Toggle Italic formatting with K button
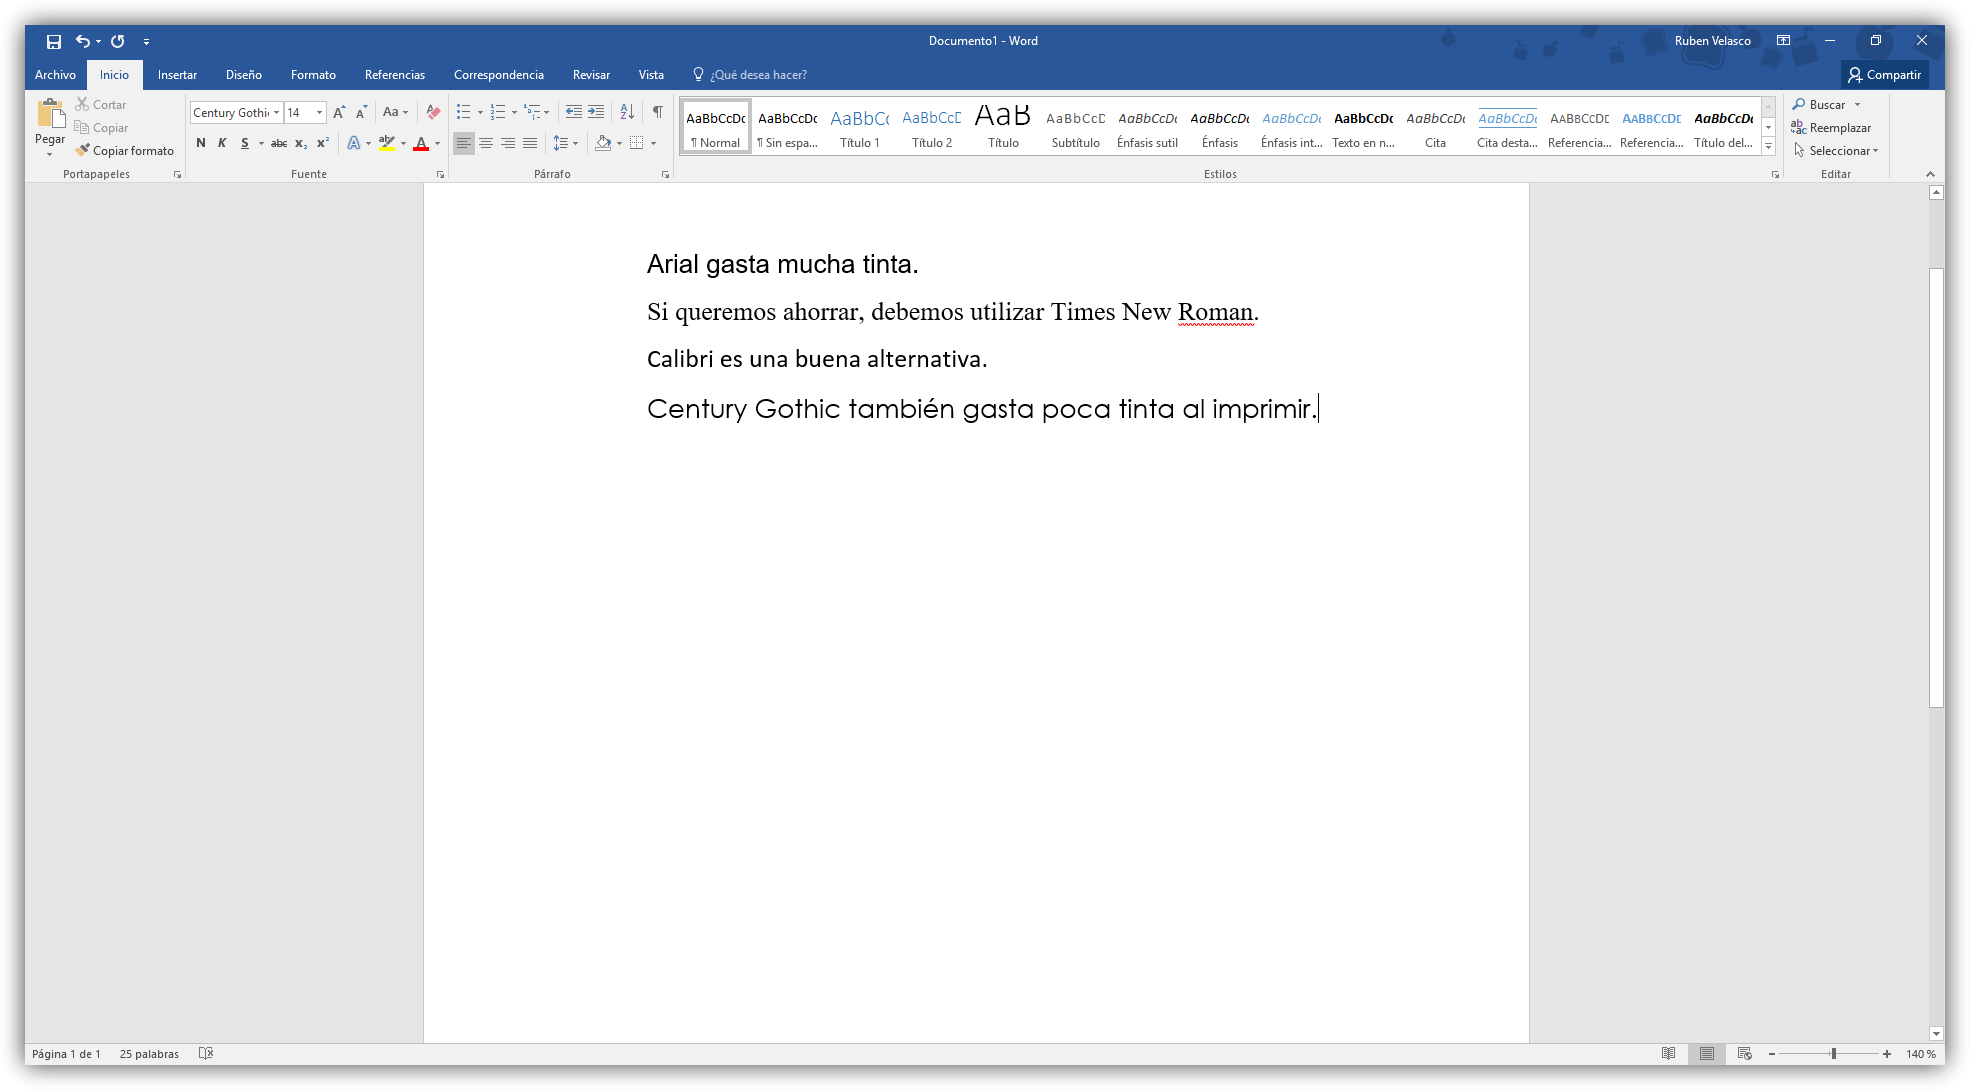The width and height of the screenshot is (1970, 1090). click(x=222, y=143)
